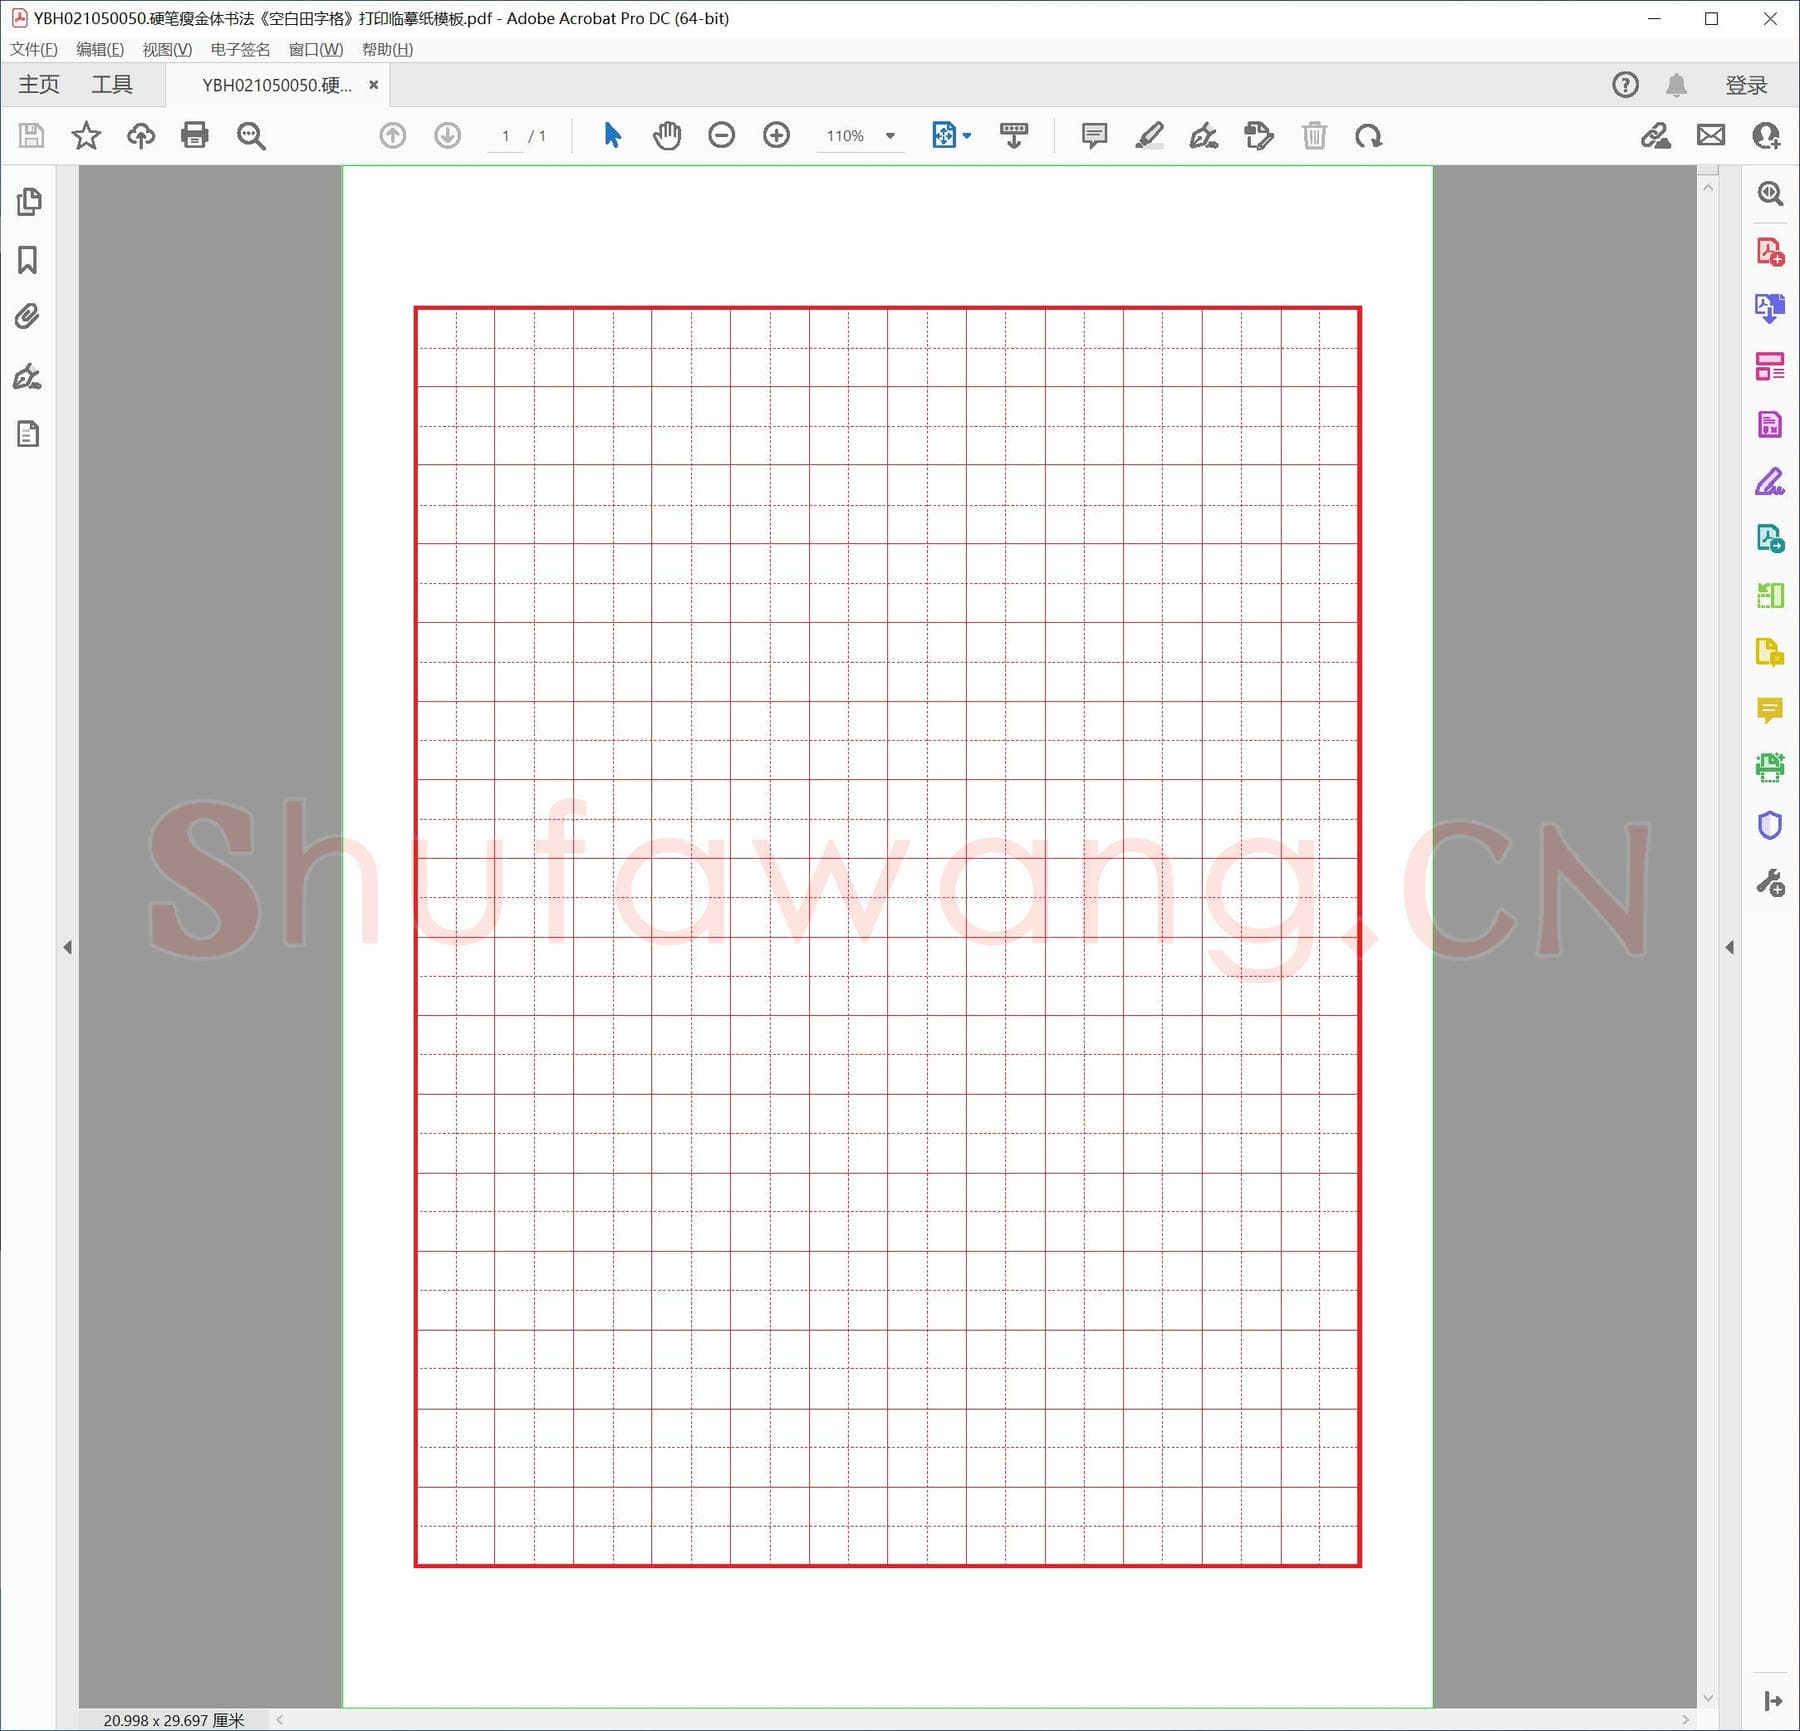The height and width of the screenshot is (1731, 1800).
Task: Choose the selection arrow tool
Action: (612, 135)
